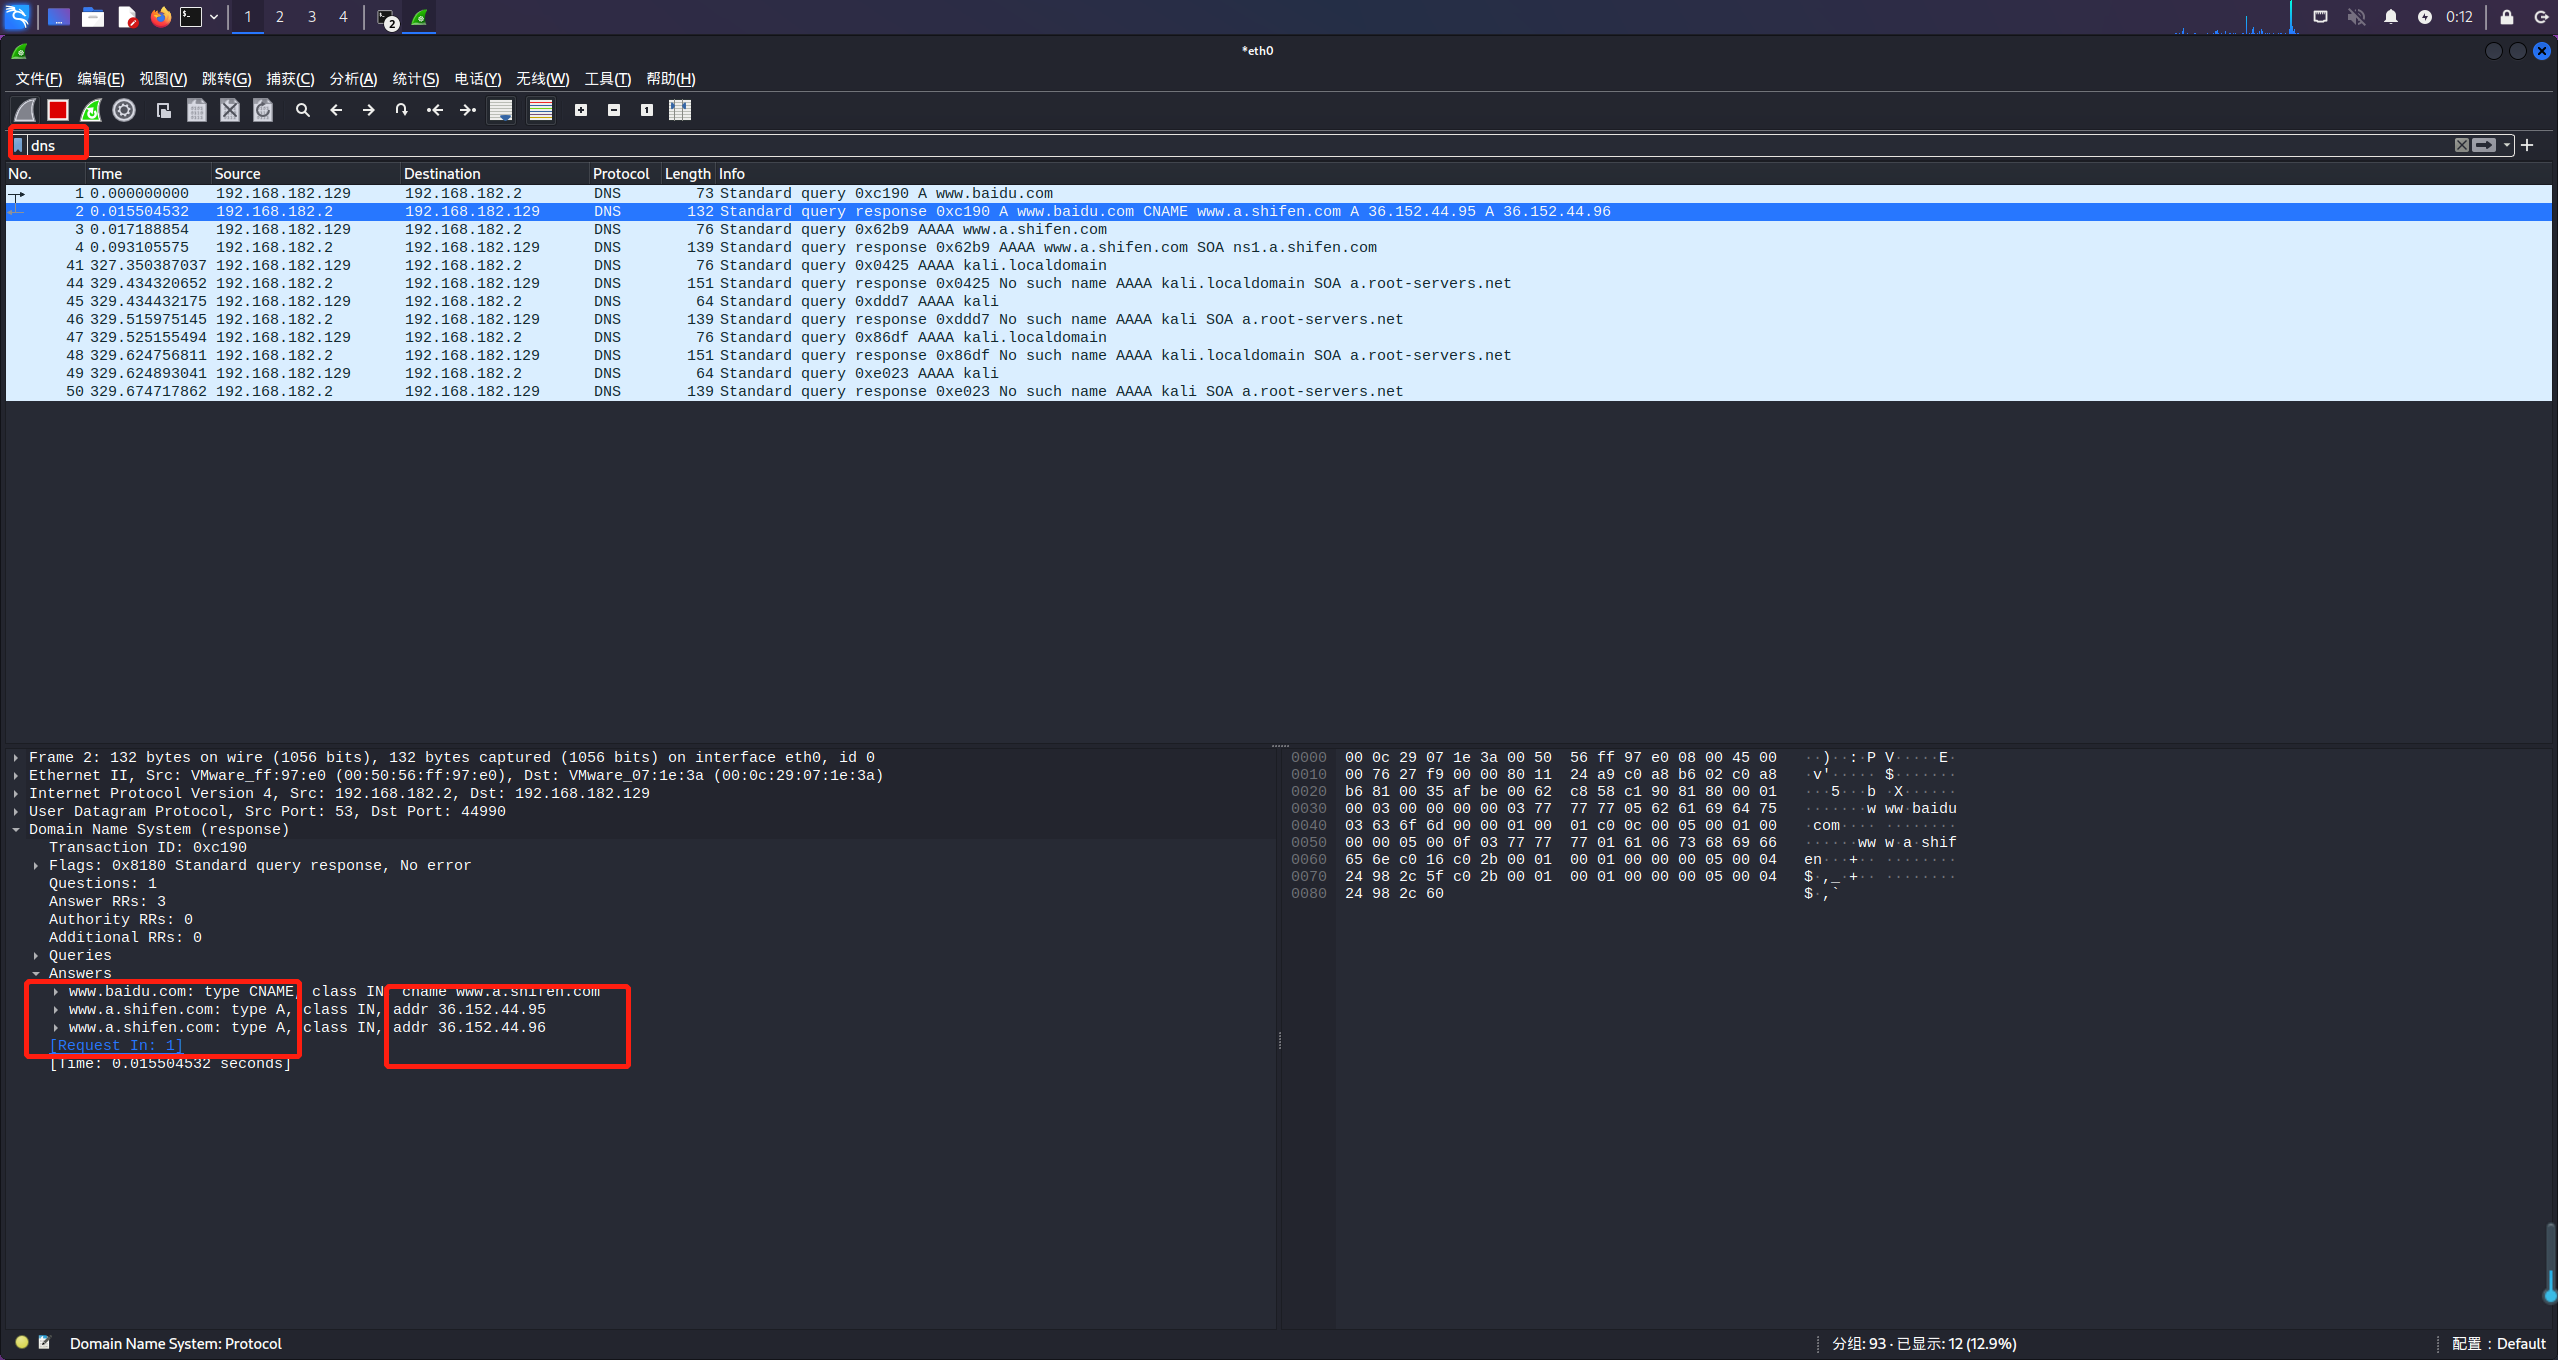
Task: Open the 文件(F) menu
Action: pos(39,79)
